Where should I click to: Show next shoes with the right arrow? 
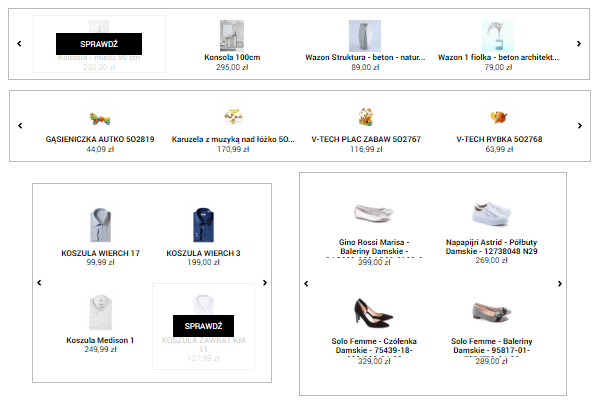coord(559,284)
